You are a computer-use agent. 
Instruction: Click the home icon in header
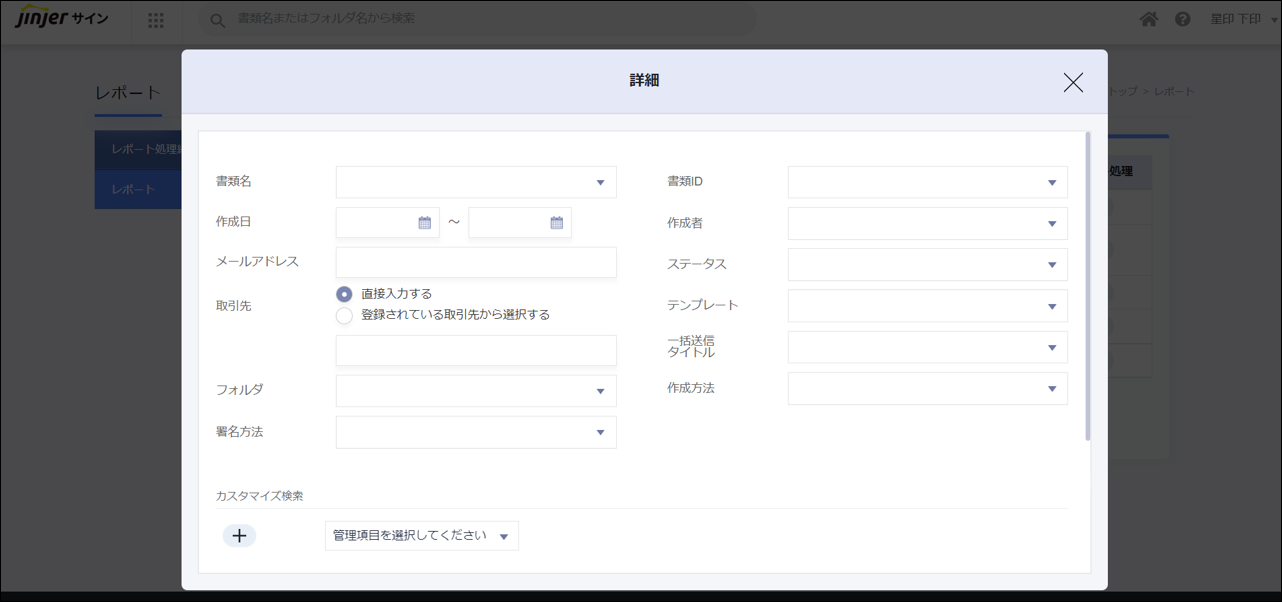coord(1149,19)
